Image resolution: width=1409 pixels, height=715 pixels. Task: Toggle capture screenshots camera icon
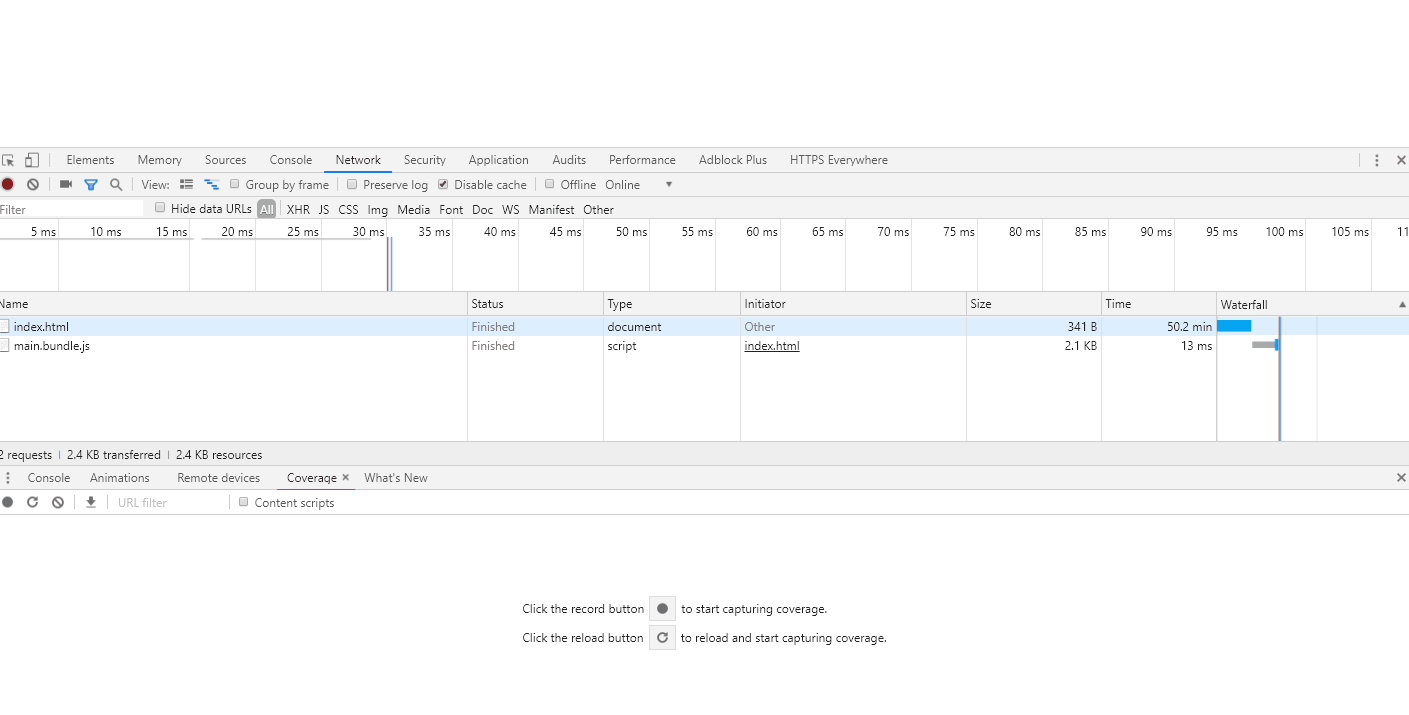coord(66,184)
